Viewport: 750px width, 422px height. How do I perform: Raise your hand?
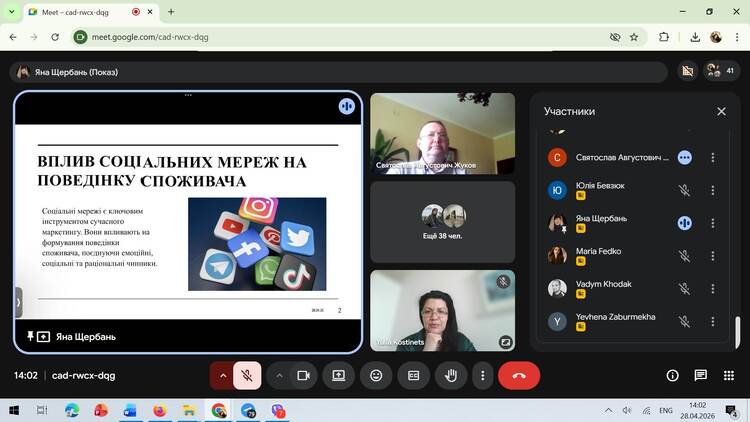(x=451, y=376)
